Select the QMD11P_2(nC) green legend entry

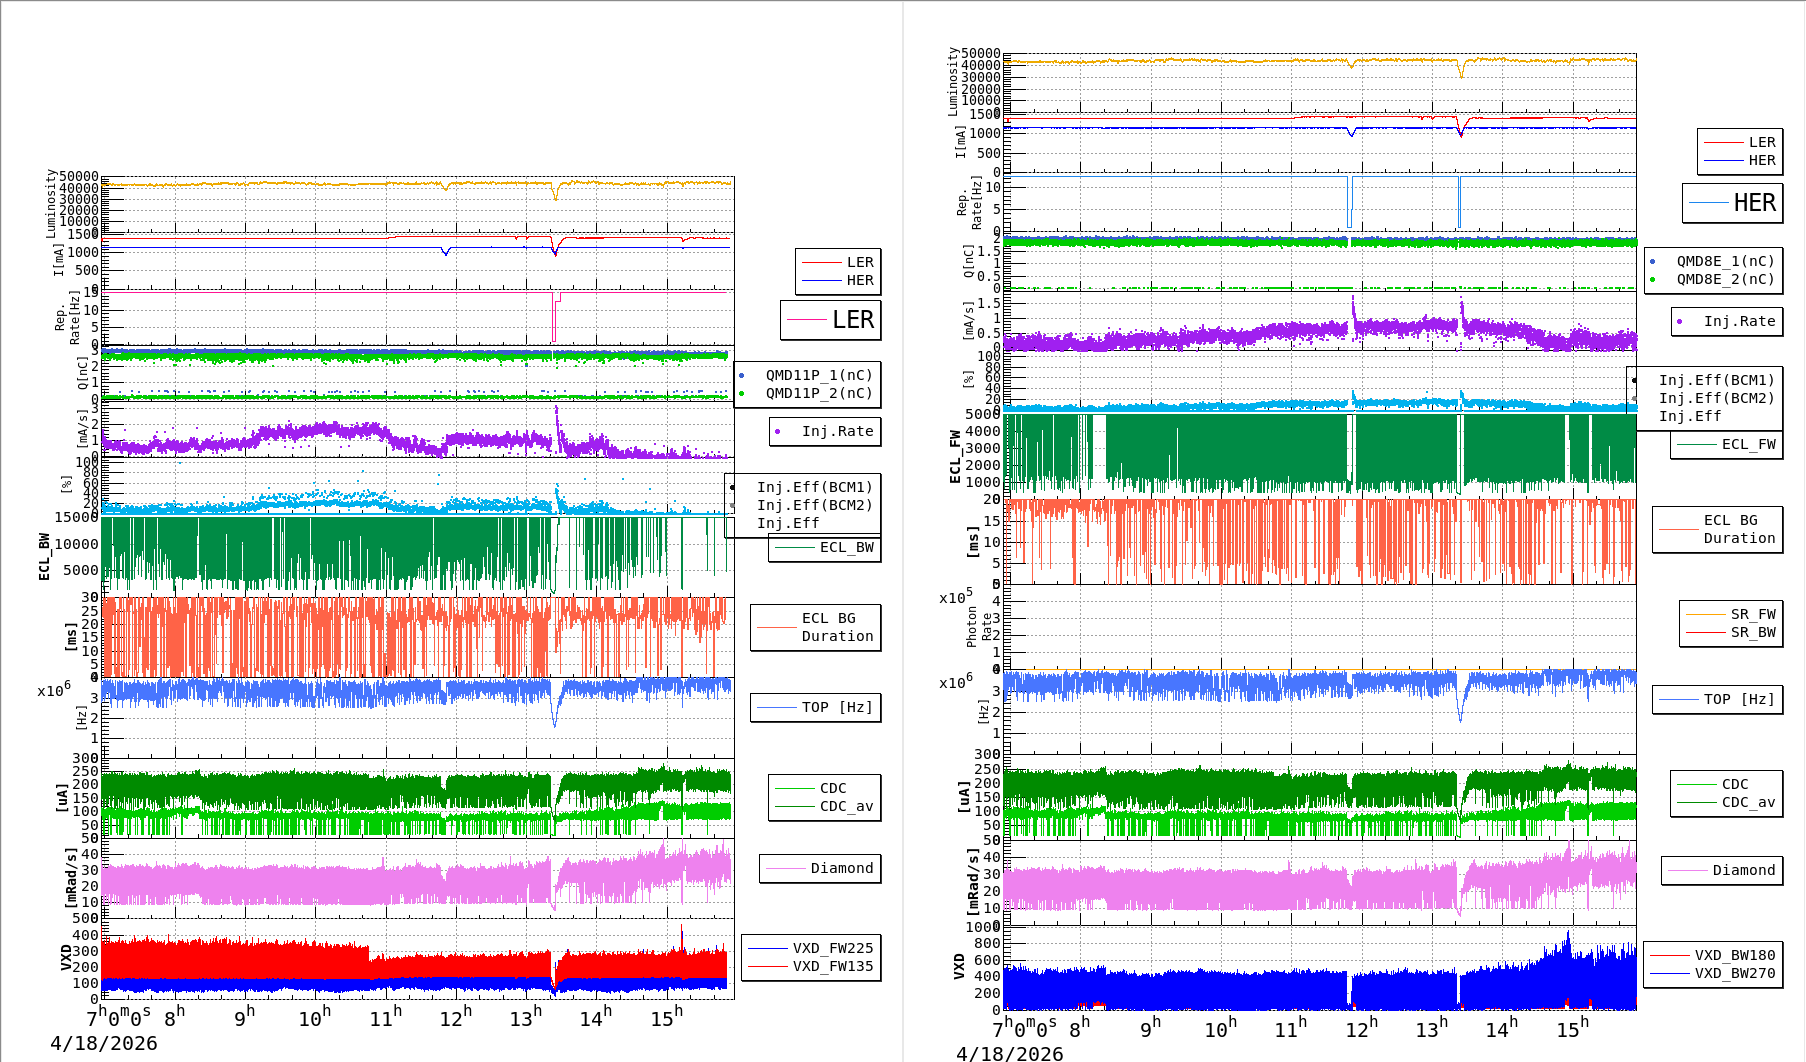pos(818,393)
